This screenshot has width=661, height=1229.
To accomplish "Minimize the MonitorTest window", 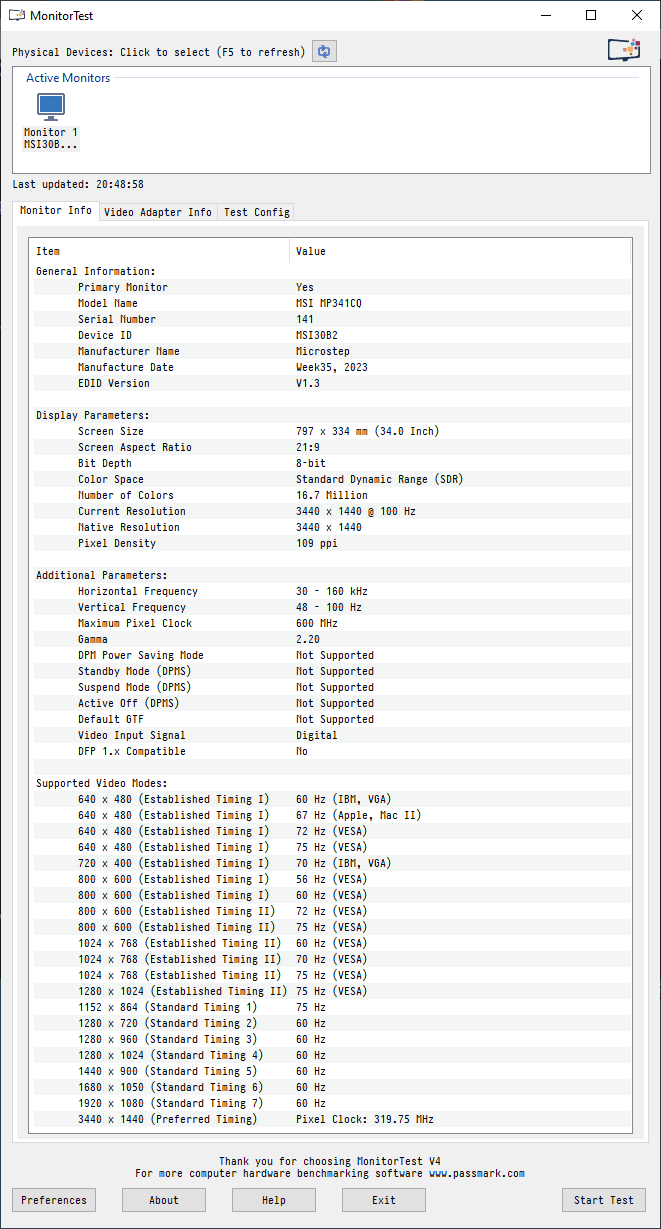I will click(545, 16).
